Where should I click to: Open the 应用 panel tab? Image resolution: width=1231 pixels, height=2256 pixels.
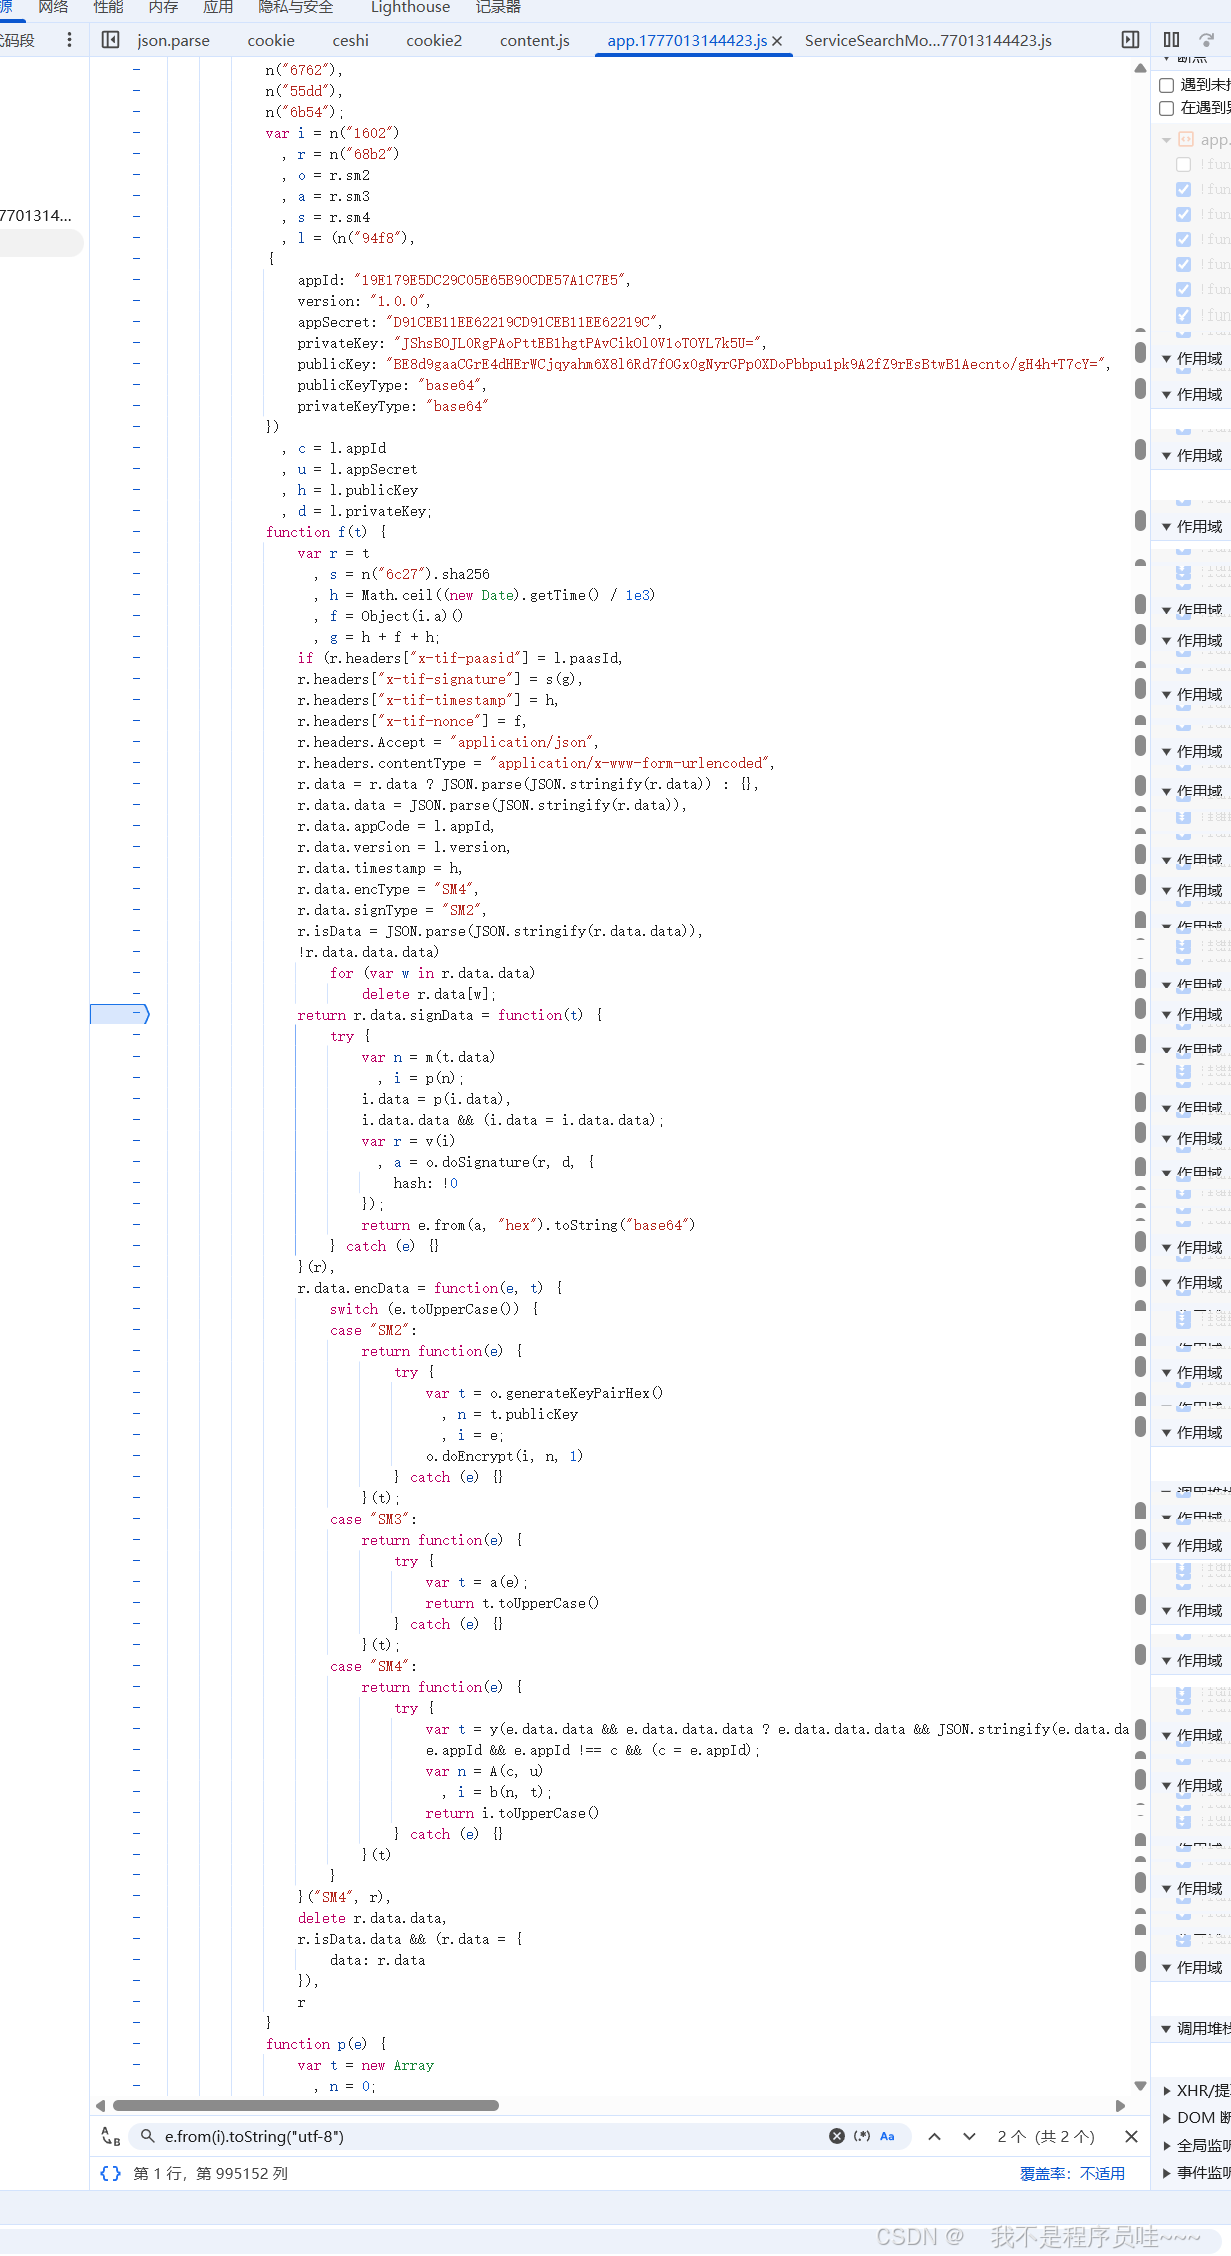(x=218, y=8)
